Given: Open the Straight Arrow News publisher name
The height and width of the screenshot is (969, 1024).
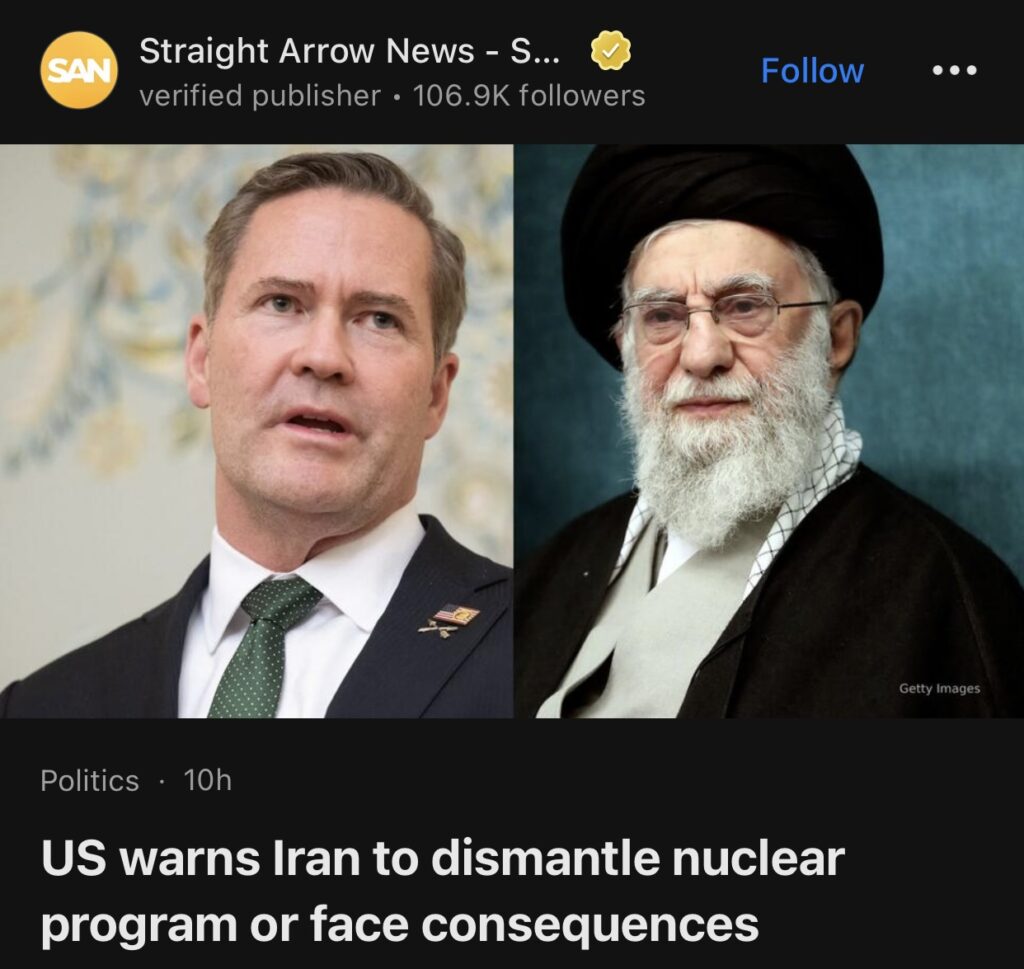Looking at the screenshot, I should click(349, 50).
